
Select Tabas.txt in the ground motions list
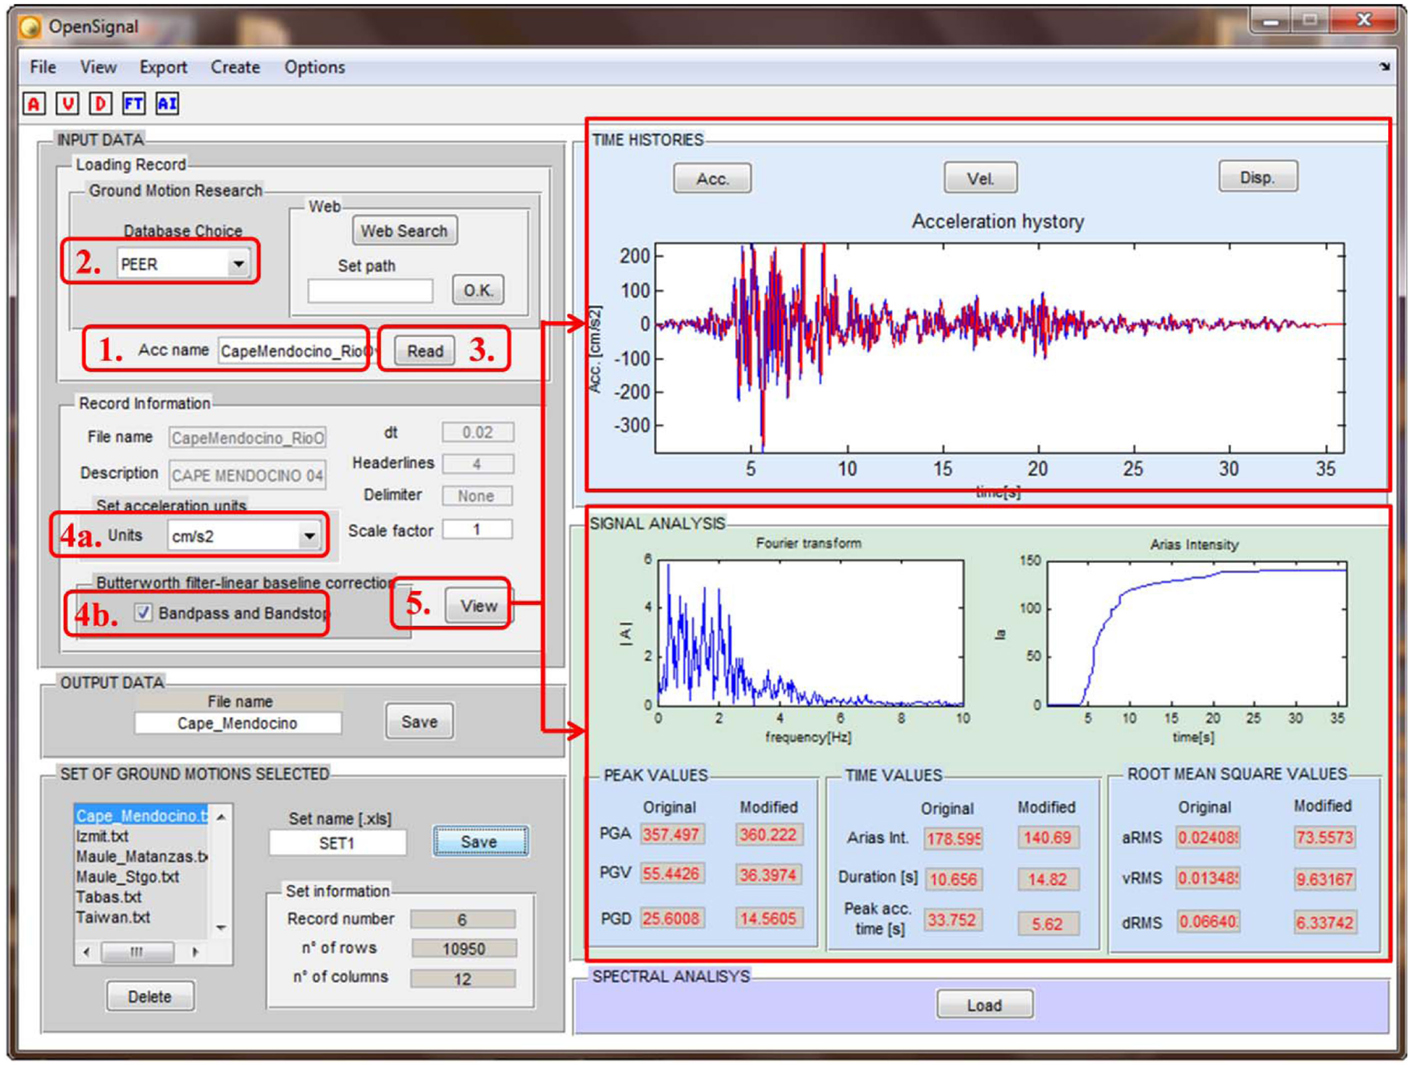coord(109,897)
